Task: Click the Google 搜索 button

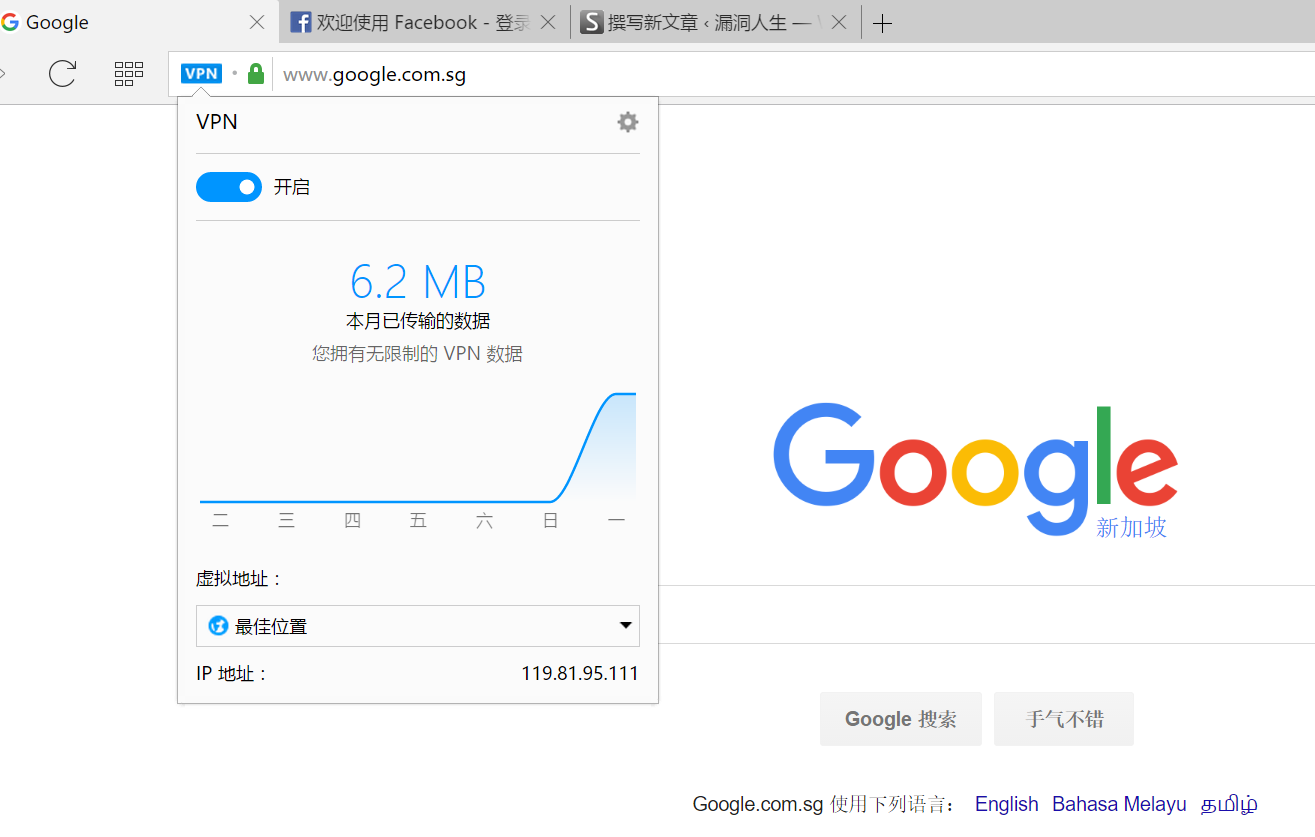Action: pyautogui.click(x=901, y=719)
